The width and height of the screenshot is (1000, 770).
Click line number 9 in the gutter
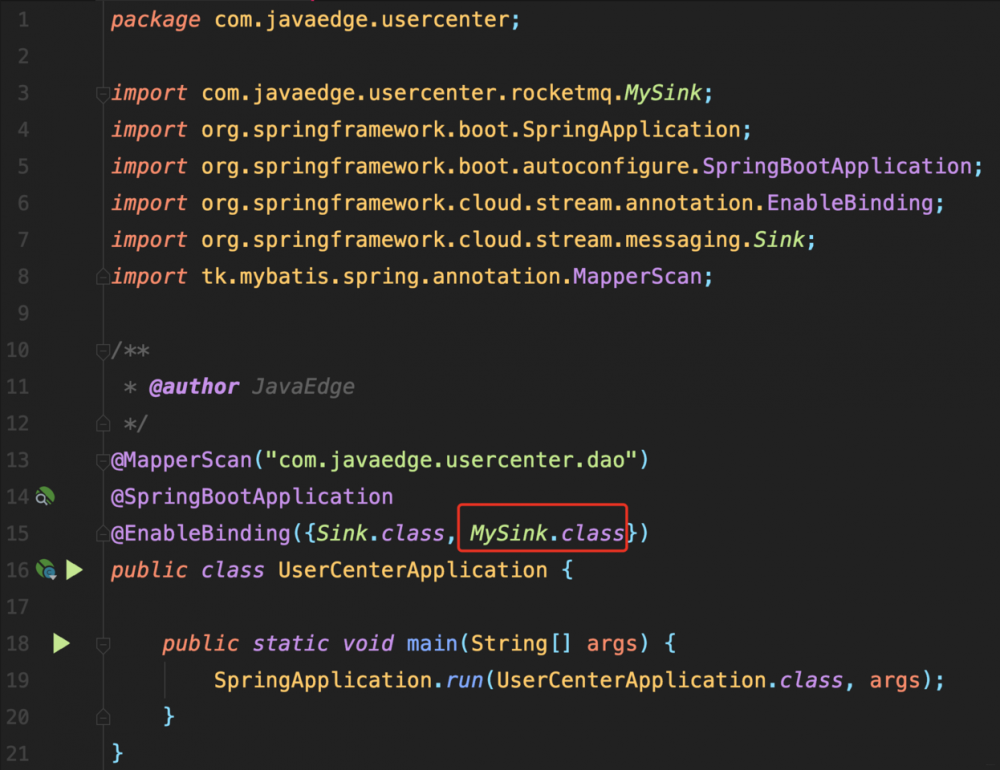tap(23, 313)
